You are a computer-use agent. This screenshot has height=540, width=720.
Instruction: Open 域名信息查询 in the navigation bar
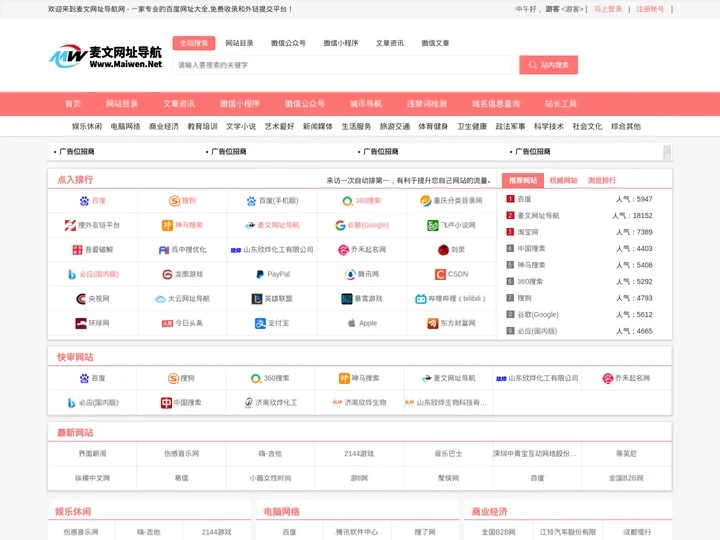[x=495, y=104]
